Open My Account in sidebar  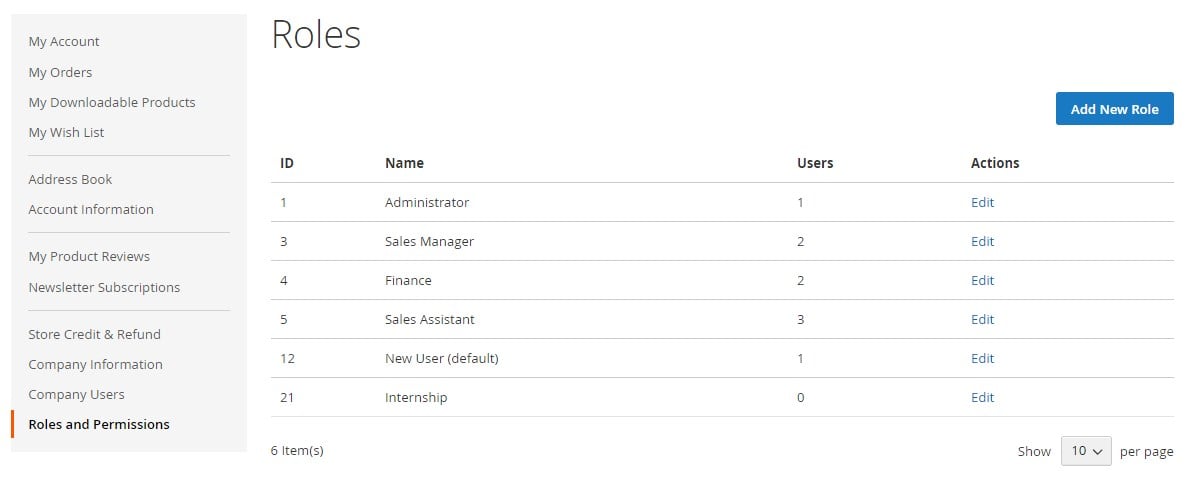(64, 41)
